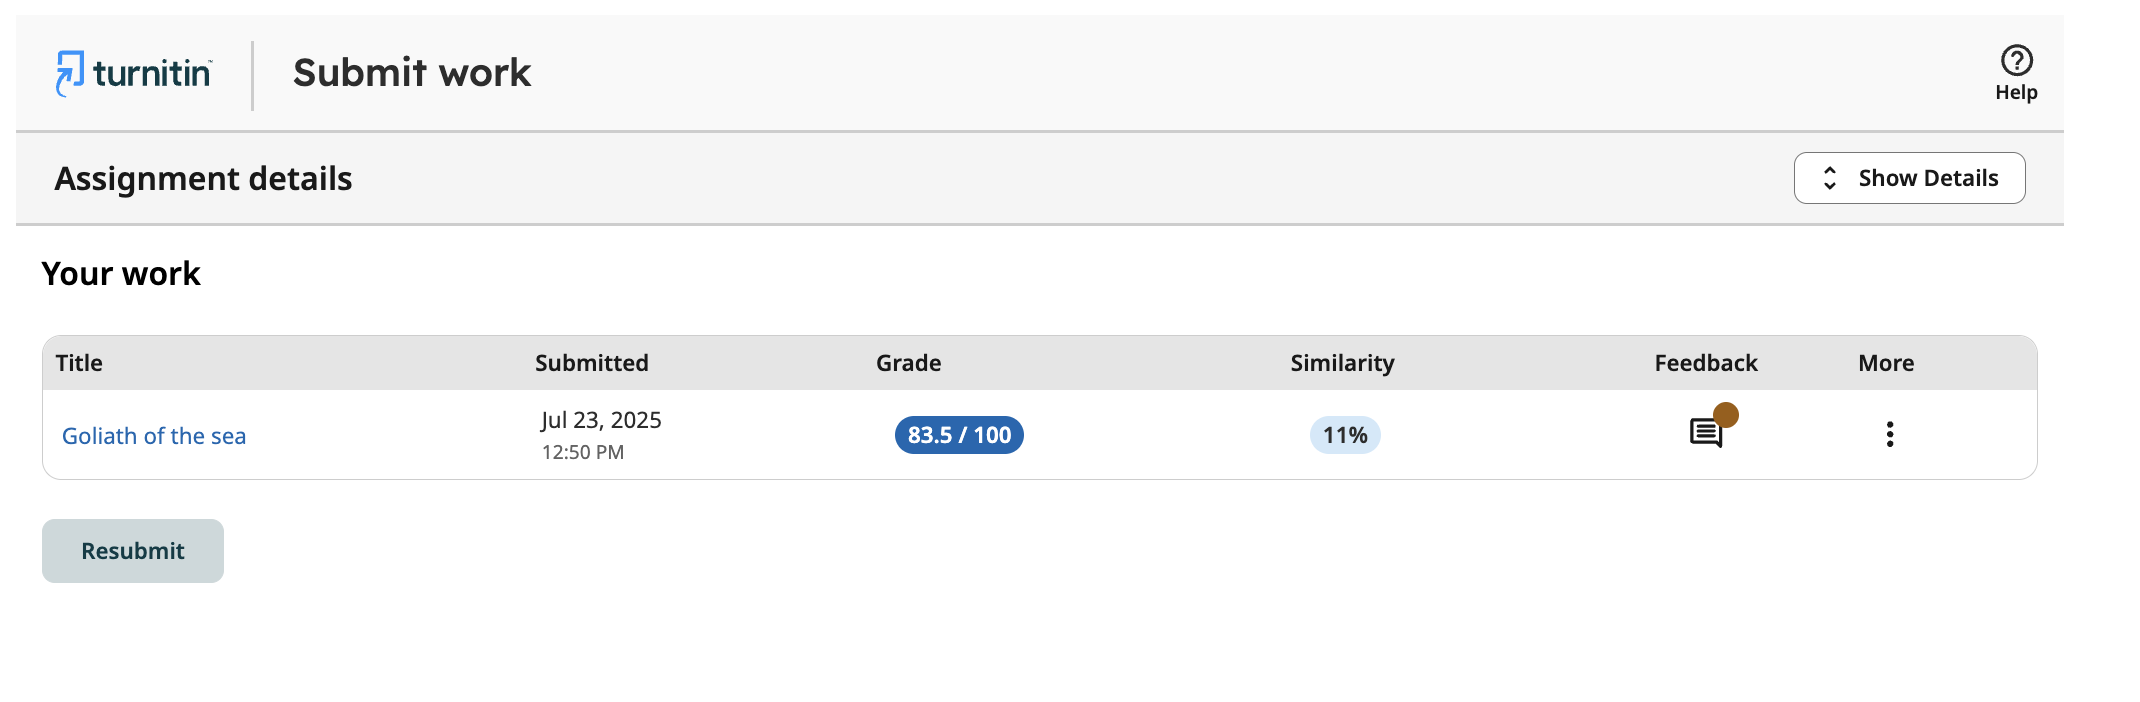Select the Title column header
The width and height of the screenshot is (2140, 702).
click(x=78, y=362)
